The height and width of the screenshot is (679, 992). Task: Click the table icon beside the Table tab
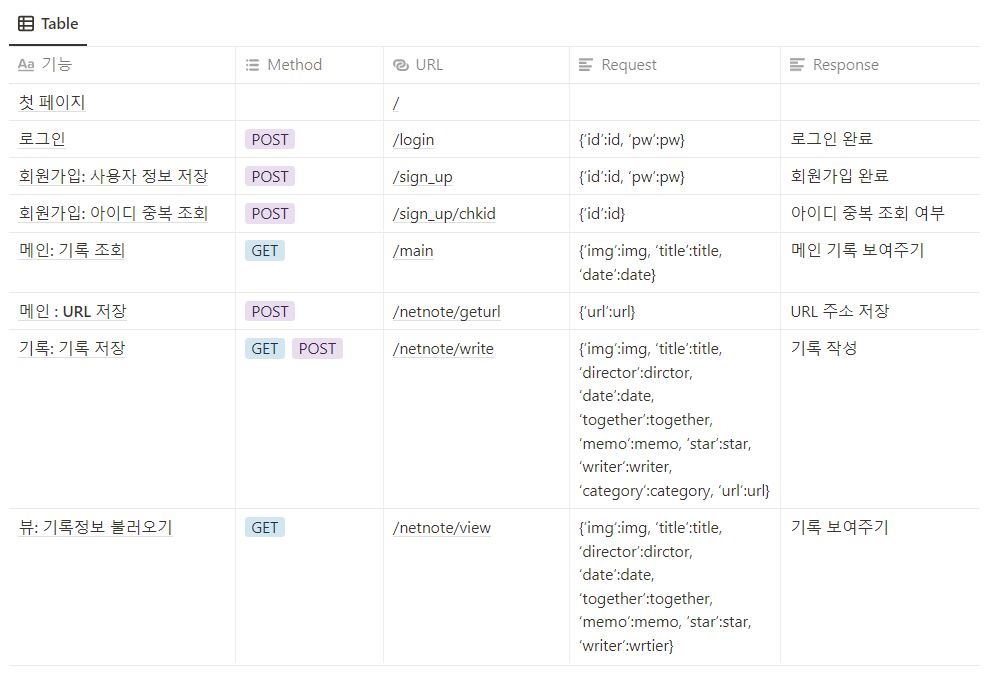[22, 24]
